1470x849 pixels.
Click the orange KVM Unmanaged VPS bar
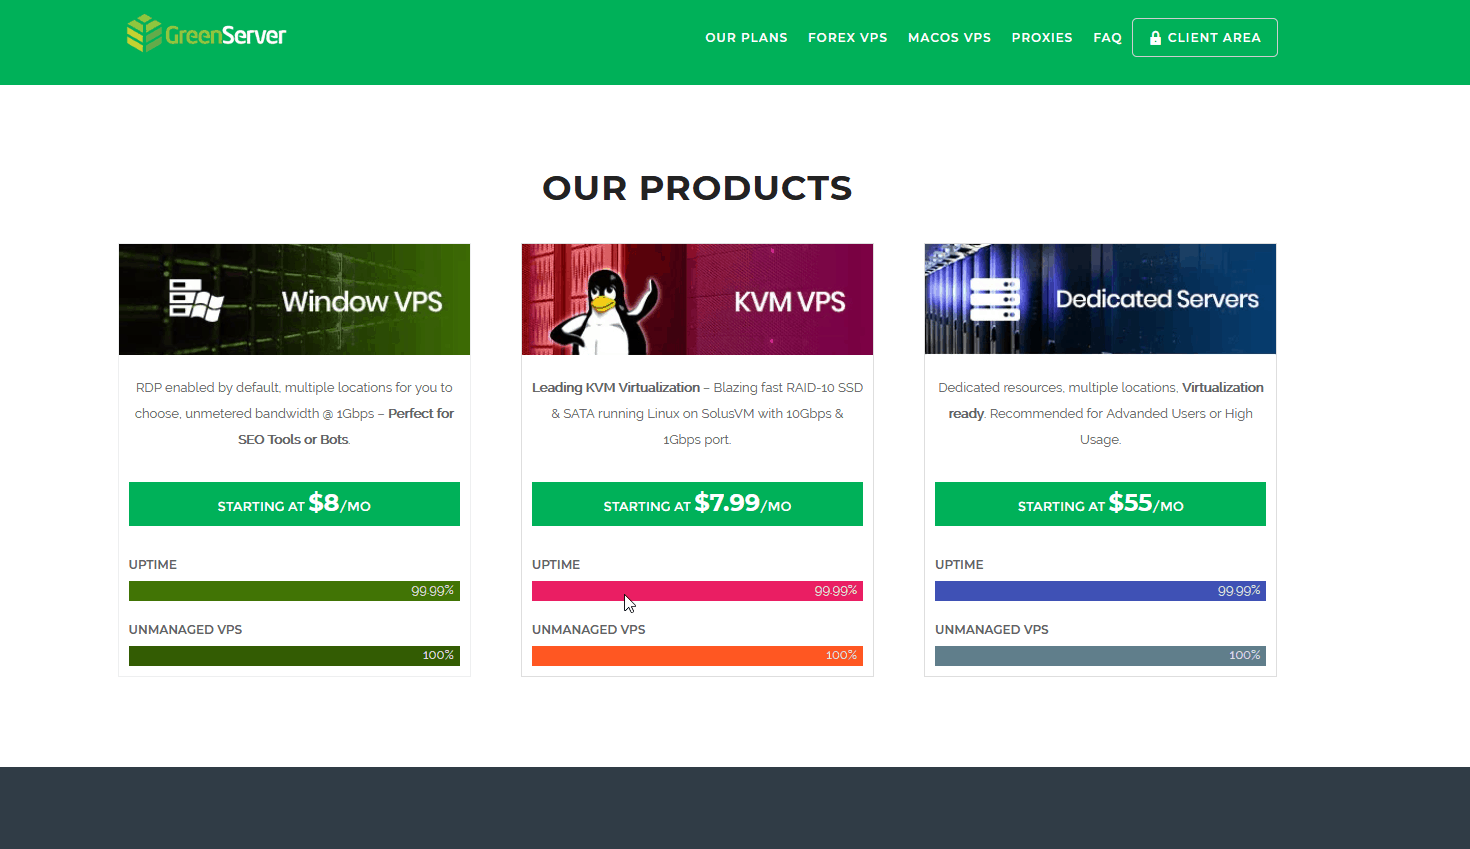pyautogui.click(x=697, y=656)
